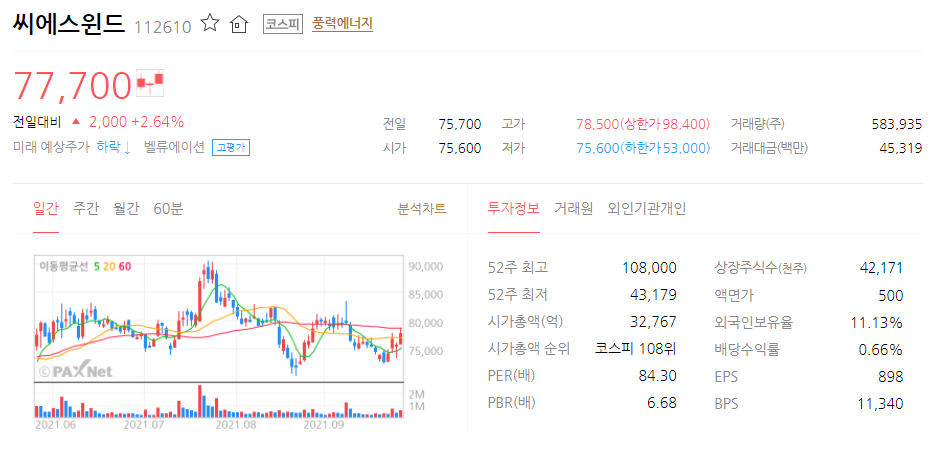Click the 액면가 value 500

891,295
